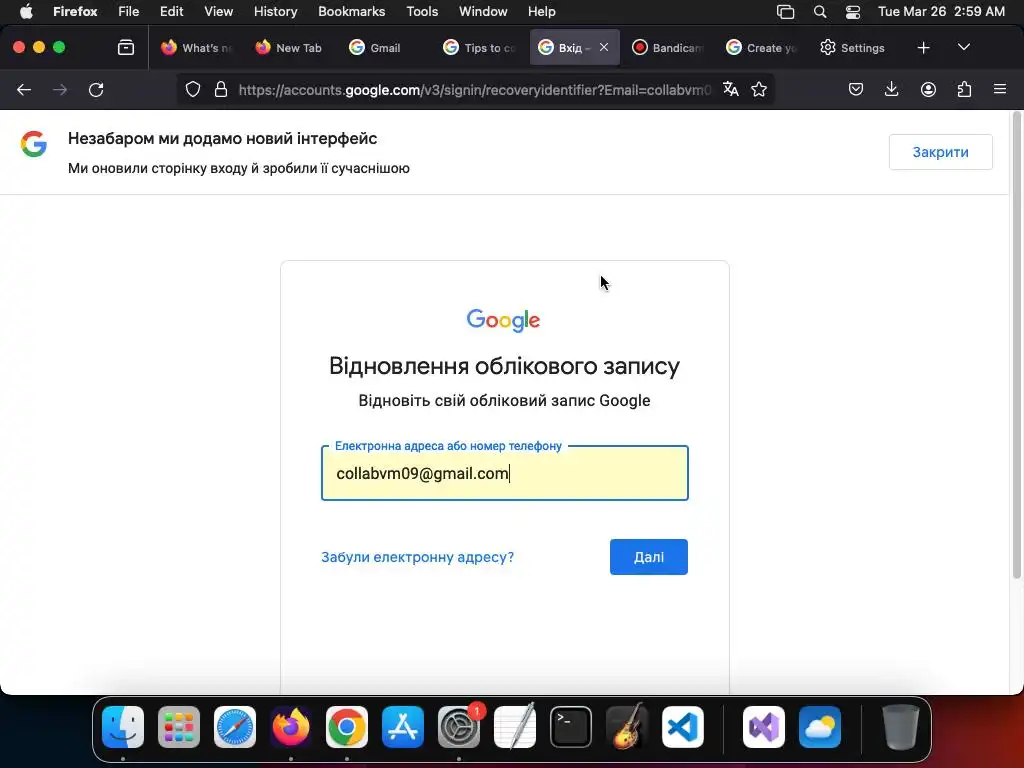Open a new tab with the plus icon
The height and width of the screenshot is (768, 1024).
coord(923,48)
